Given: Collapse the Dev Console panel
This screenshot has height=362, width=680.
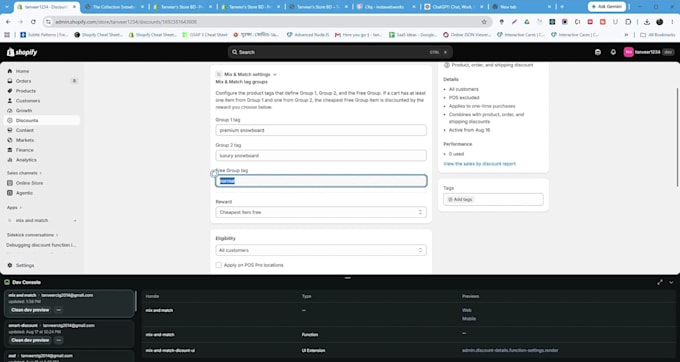Looking at the screenshot, I should tap(671, 282).
